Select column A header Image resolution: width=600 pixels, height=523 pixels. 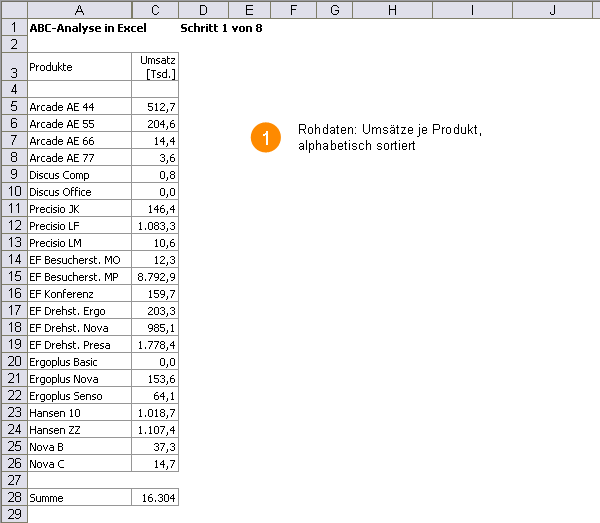click(80, 10)
